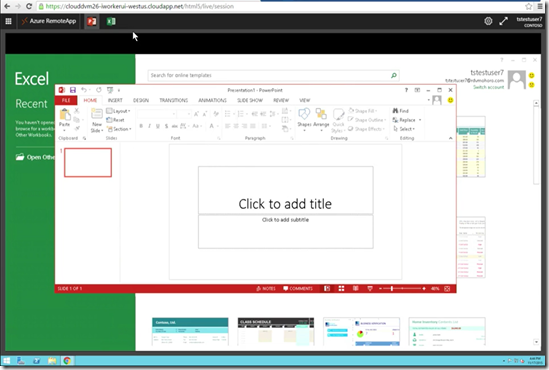
Task: Open the Class Schedule Excel template
Action: tap(276, 331)
